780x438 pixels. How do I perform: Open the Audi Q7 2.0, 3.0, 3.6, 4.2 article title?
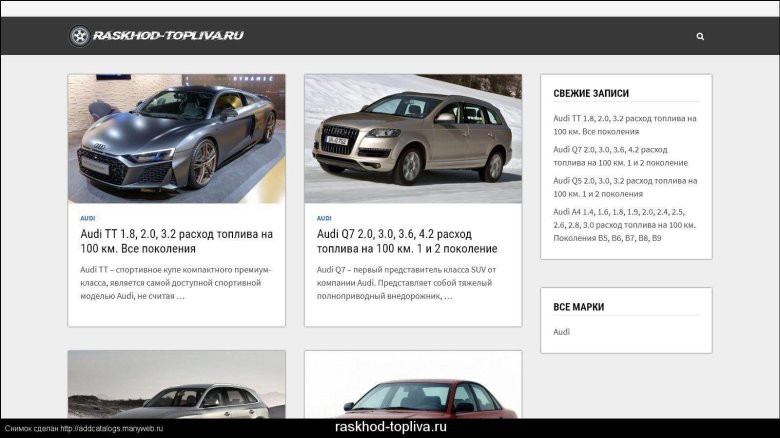pos(406,241)
